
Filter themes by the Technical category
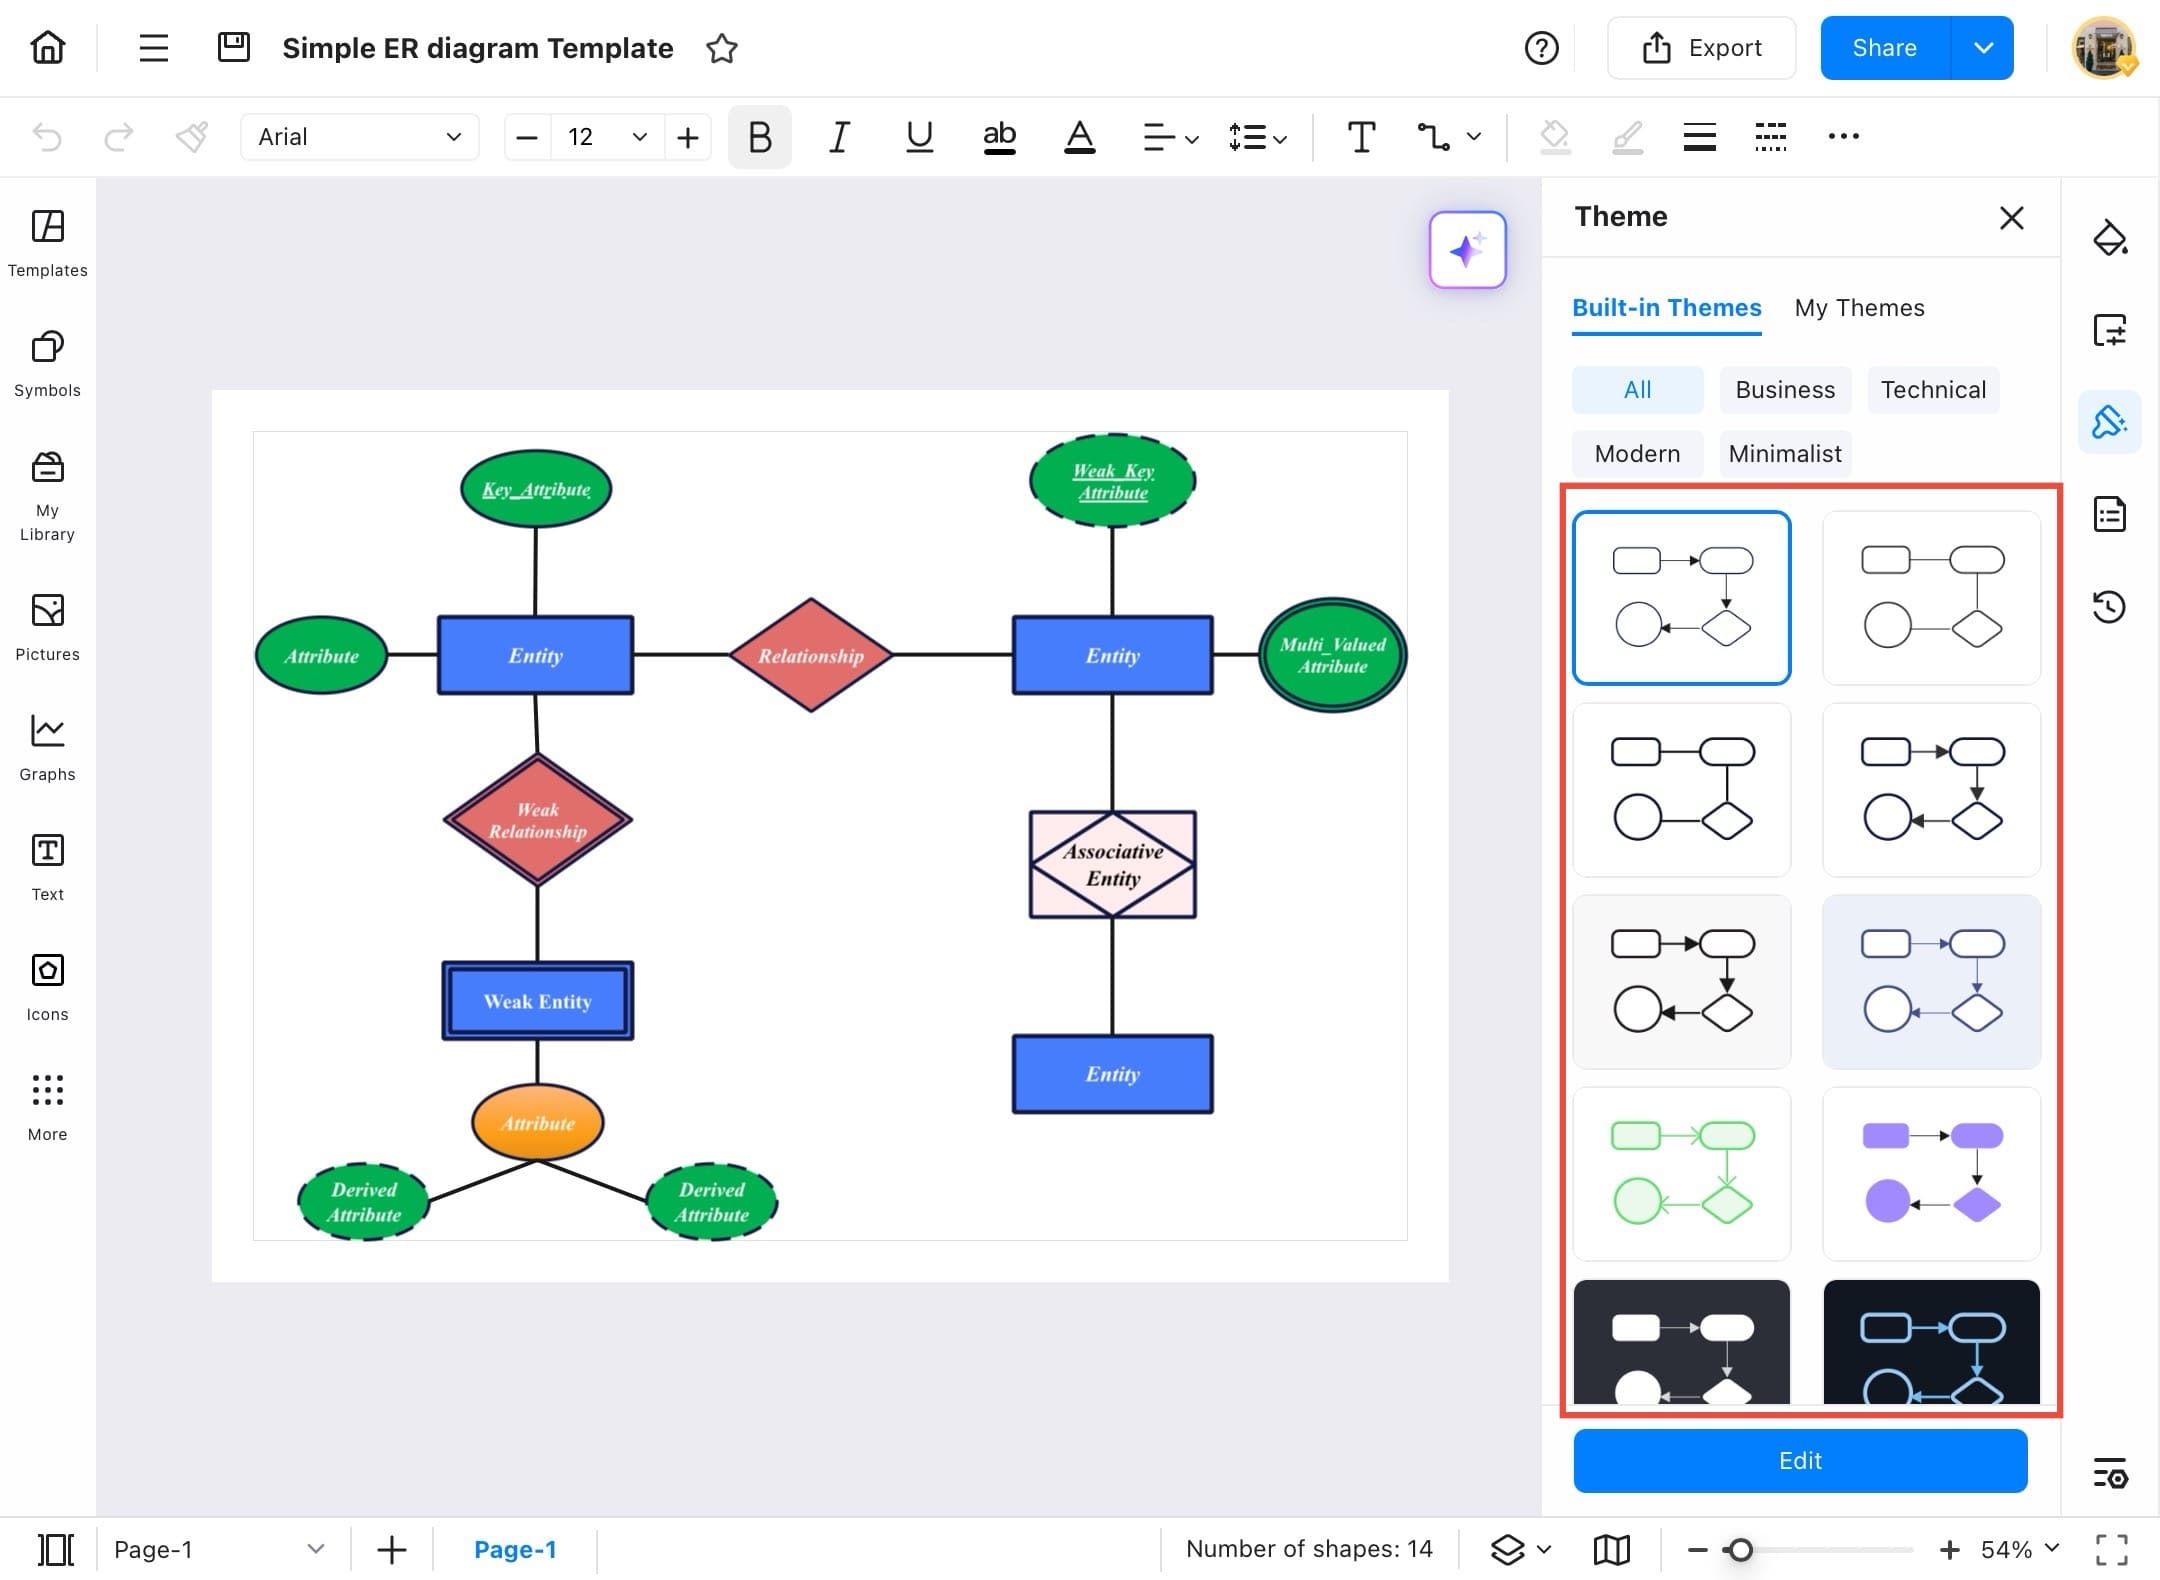pyautogui.click(x=1932, y=390)
